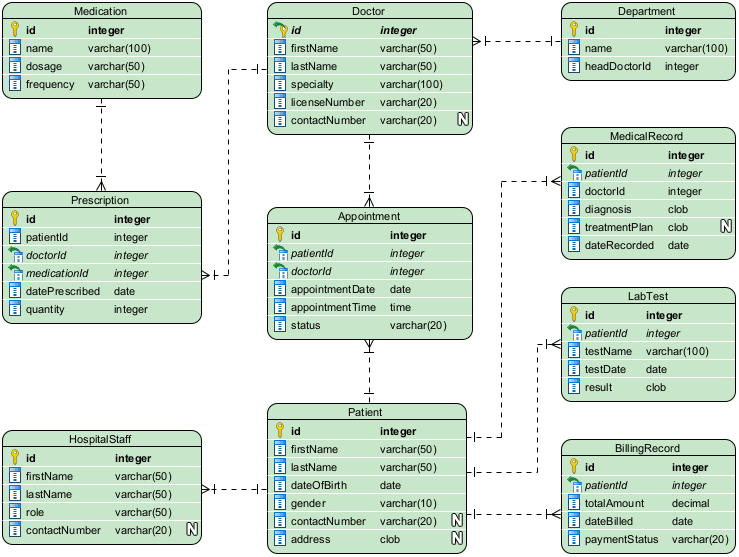Click the foreign key icon beside BillingRecord patientId
739x557 pixels.
click(574, 485)
